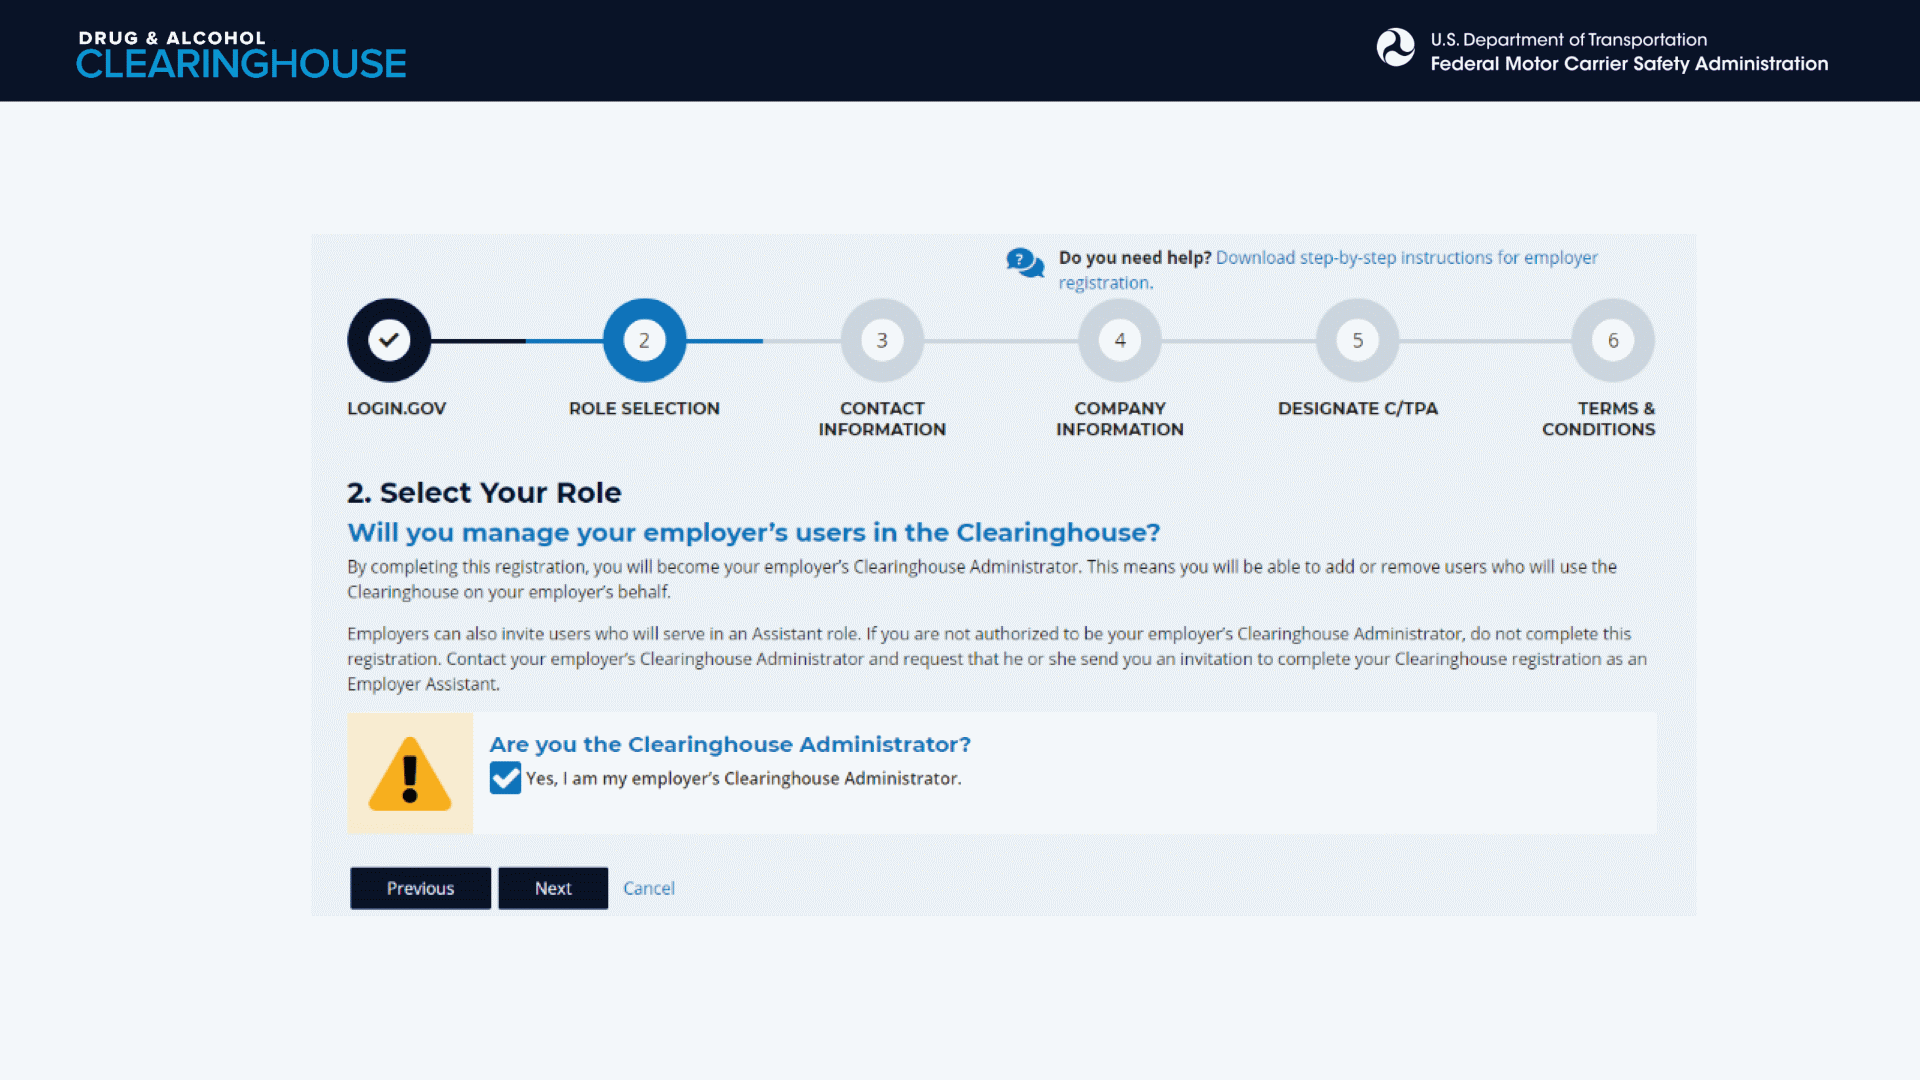Click the Department of Transportation logo
1920x1080 pixels.
point(1395,48)
